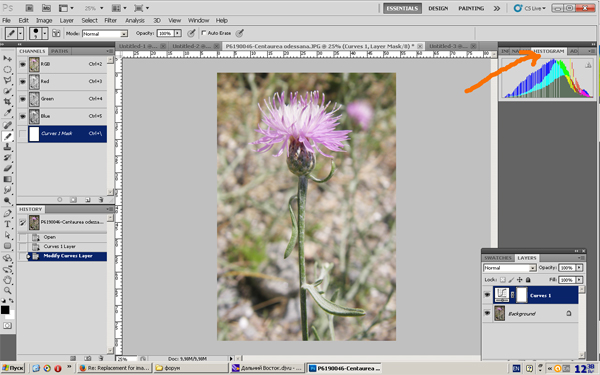
Task: Switch to the Painting workspace
Action: coord(471,8)
